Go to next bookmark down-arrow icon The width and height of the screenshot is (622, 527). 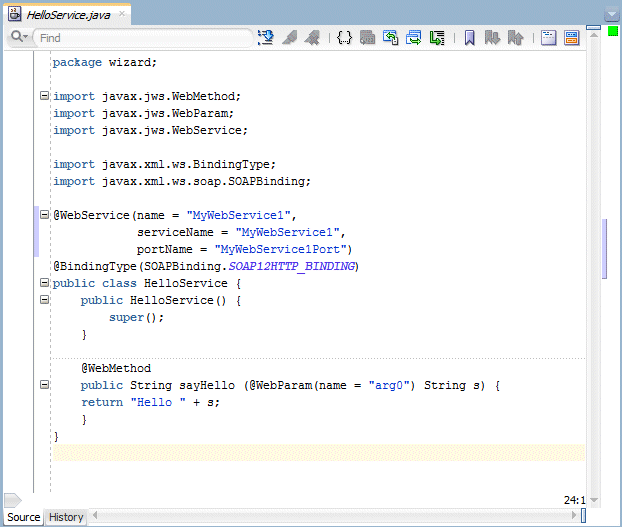coord(492,38)
